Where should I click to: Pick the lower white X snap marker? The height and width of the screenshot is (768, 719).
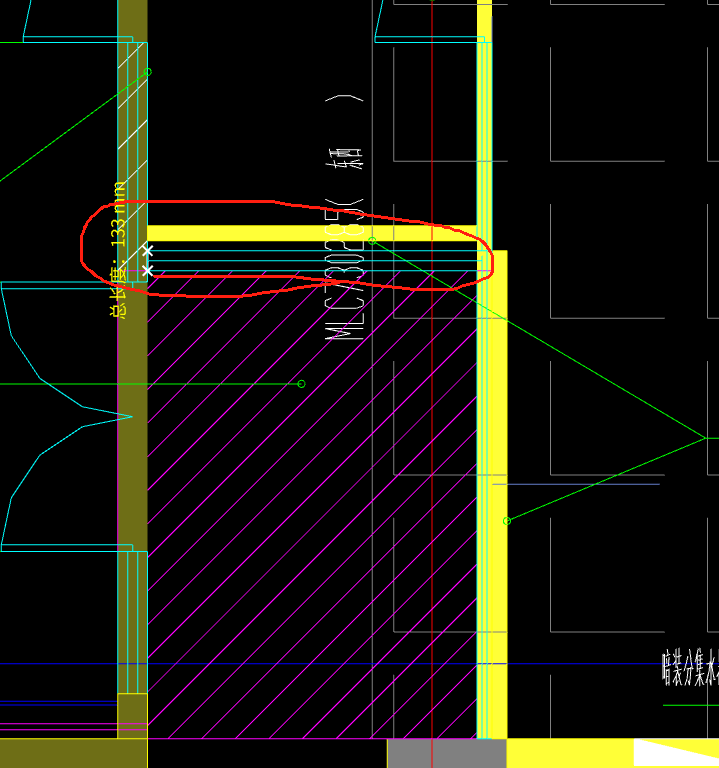tap(147, 270)
